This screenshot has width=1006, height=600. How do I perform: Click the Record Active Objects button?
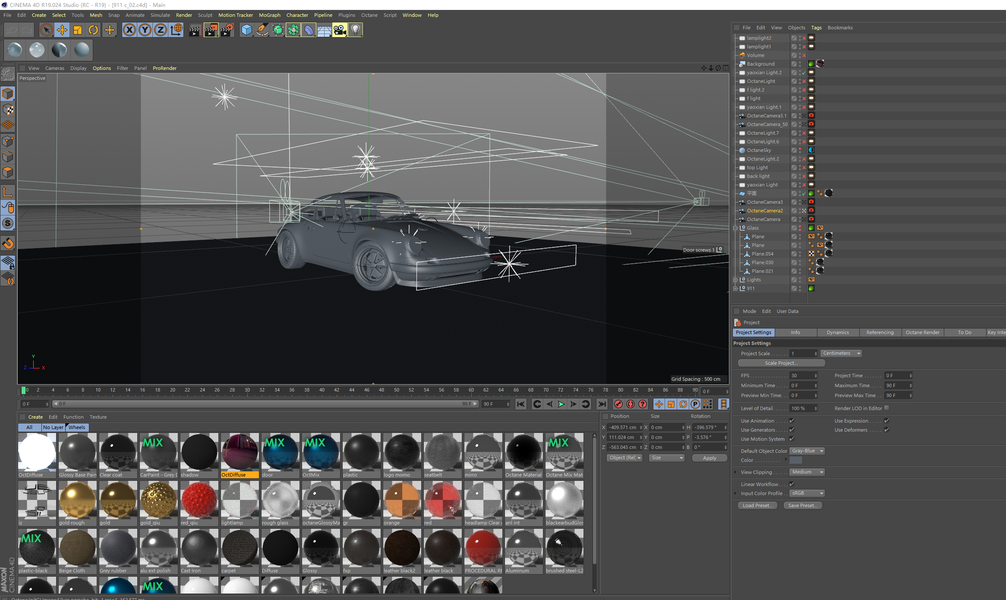coord(618,404)
